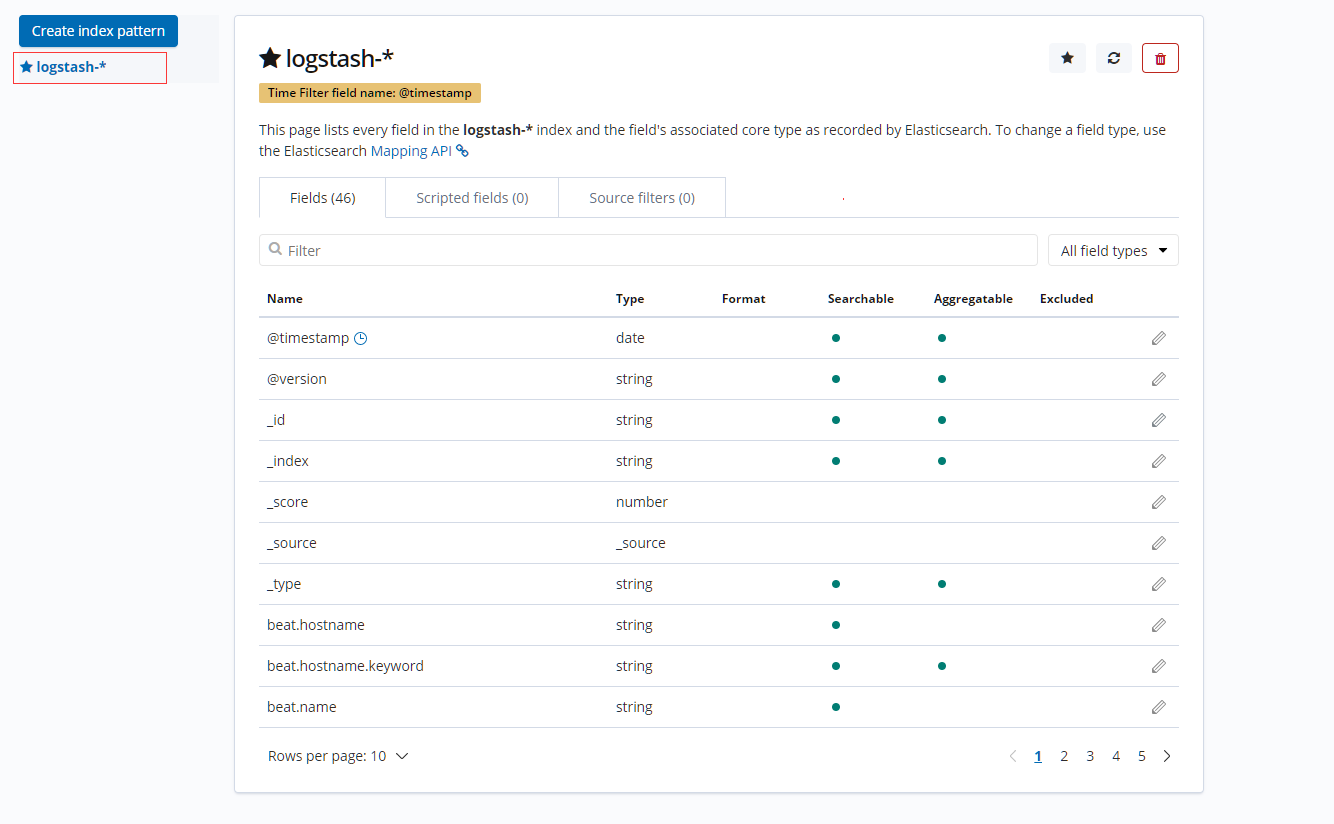Click the Create index pattern button

click(x=97, y=31)
